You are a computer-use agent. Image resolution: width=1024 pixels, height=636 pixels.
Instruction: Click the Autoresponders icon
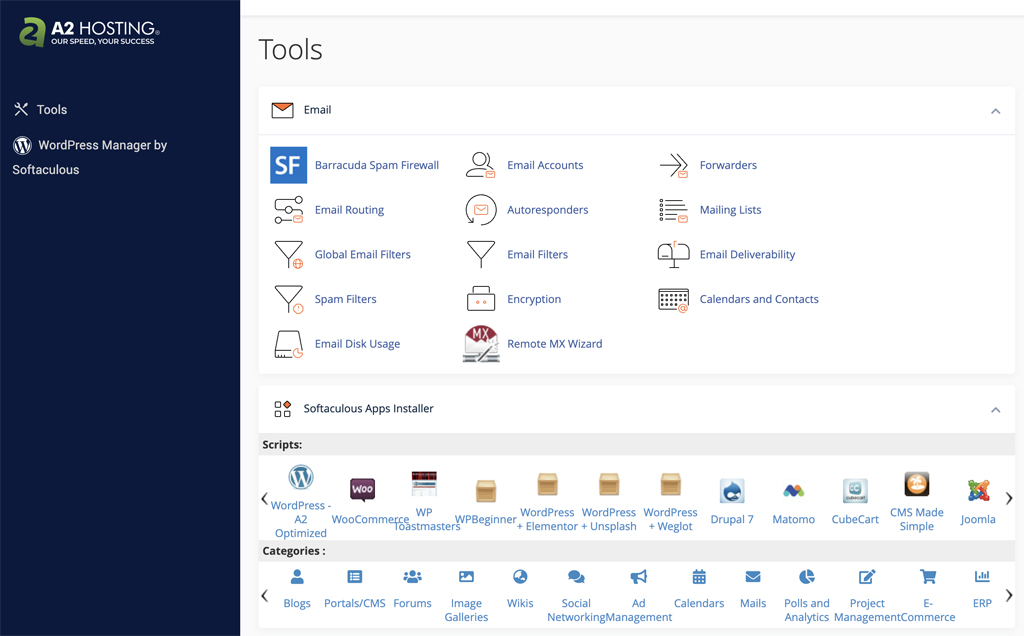coord(481,210)
